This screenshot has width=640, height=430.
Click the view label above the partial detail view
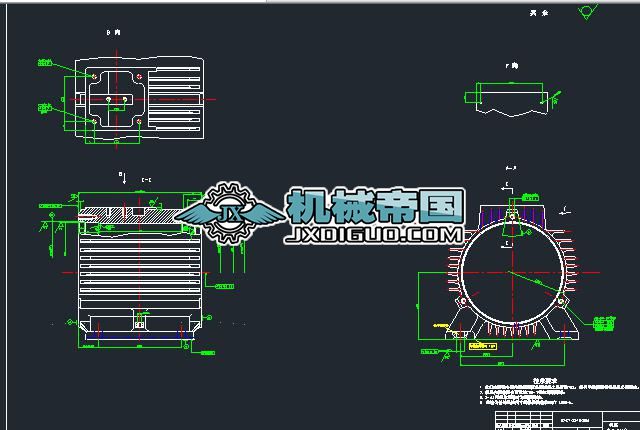click(511, 66)
